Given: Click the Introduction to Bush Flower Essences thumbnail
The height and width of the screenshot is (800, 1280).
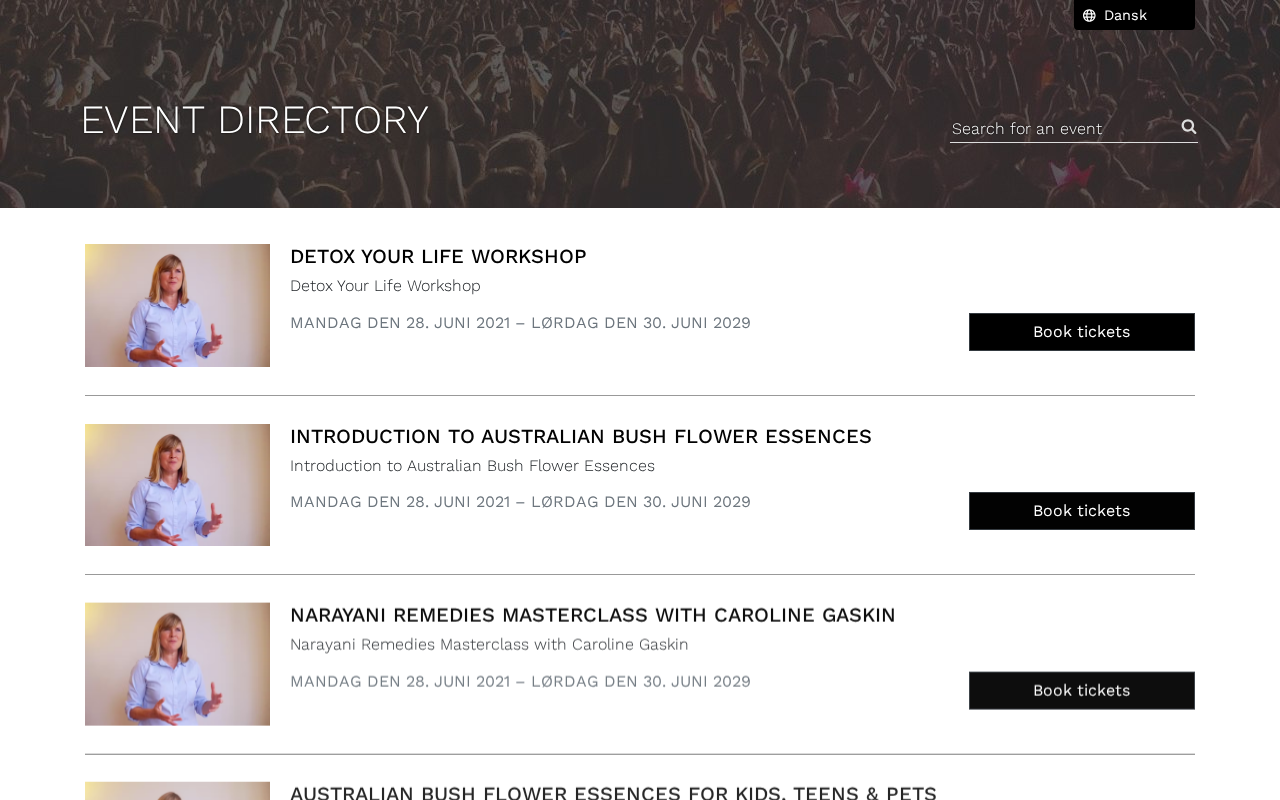Looking at the screenshot, I should pyautogui.click(x=177, y=485).
